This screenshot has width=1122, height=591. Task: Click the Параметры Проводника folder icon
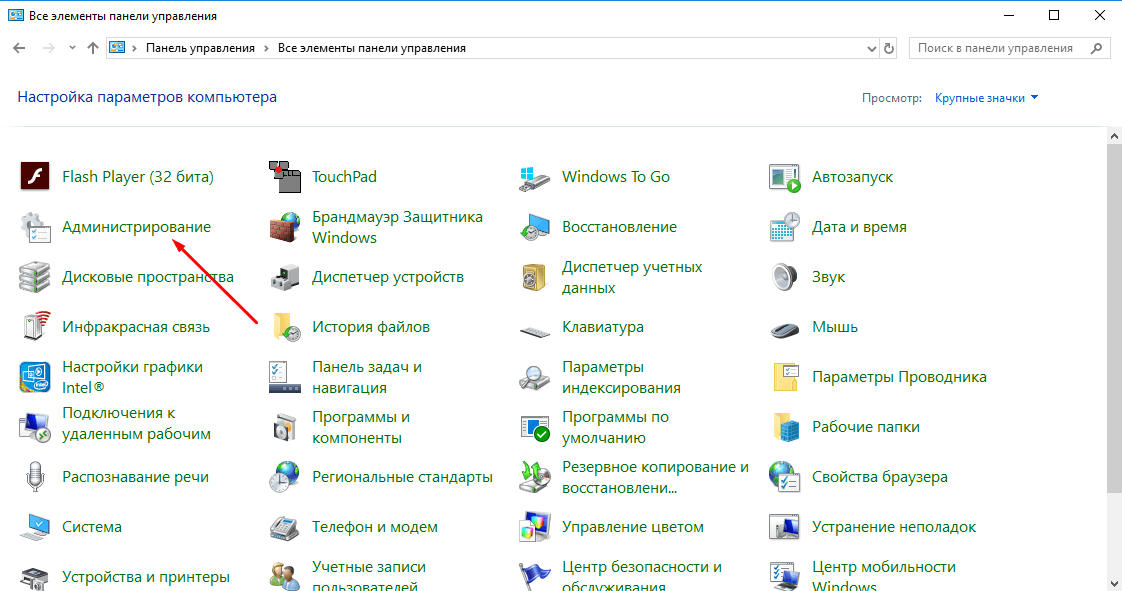click(x=786, y=377)
